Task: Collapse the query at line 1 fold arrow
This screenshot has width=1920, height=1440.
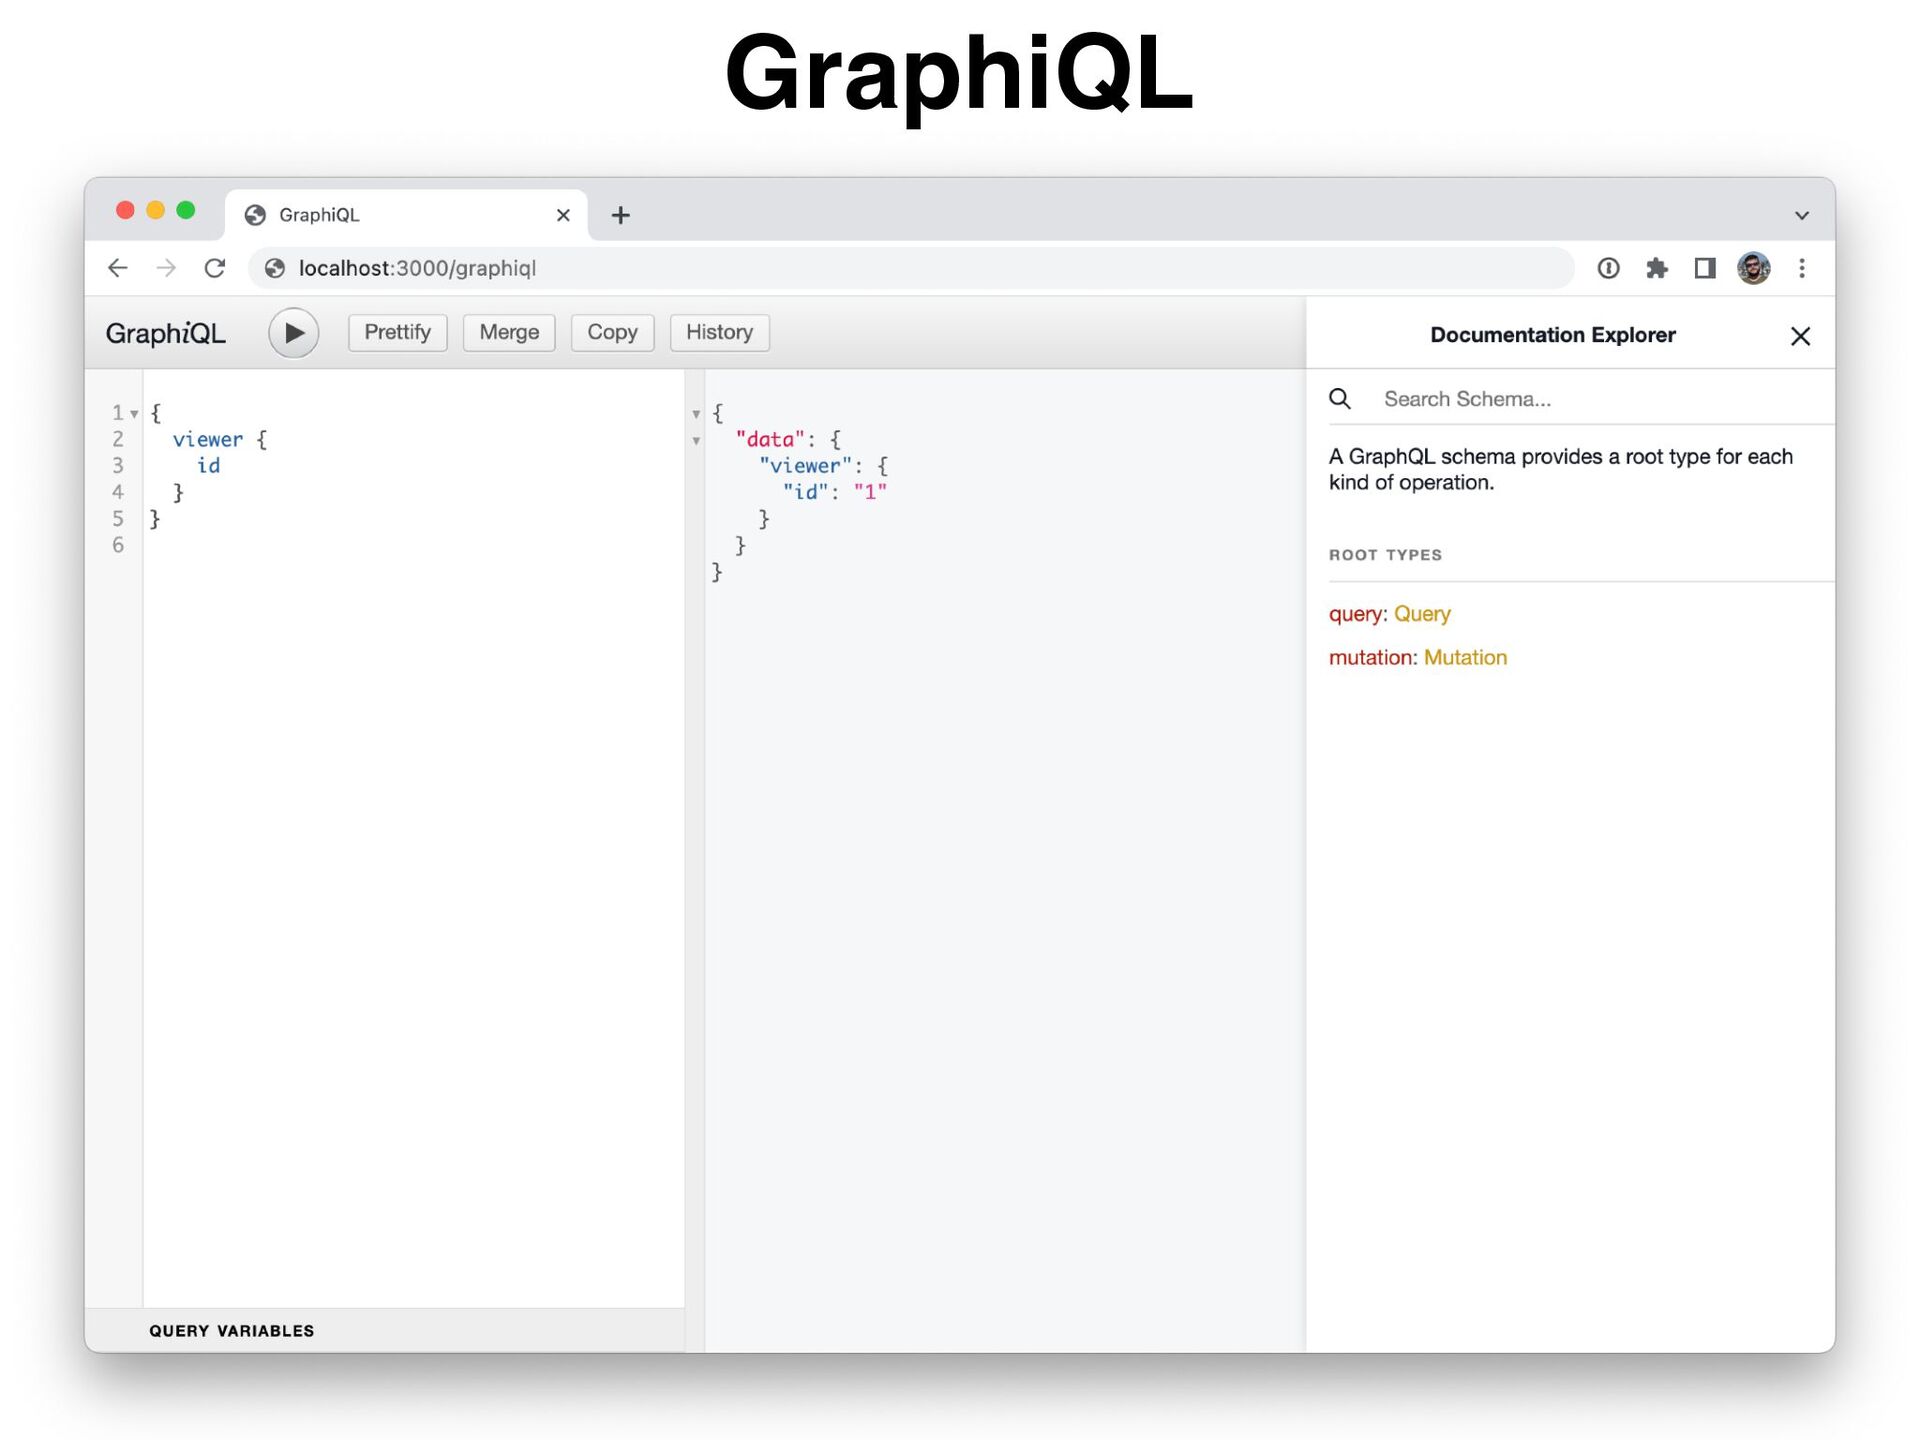Action: tap(134, 414)
